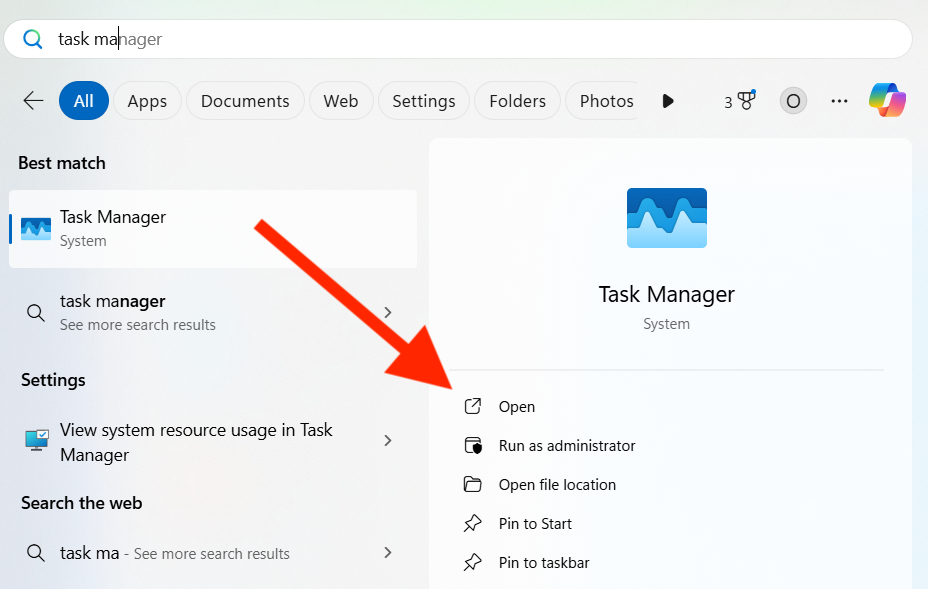Go back using the left arrow
This screenshot has height=589, width=928.
pos(33,101)
